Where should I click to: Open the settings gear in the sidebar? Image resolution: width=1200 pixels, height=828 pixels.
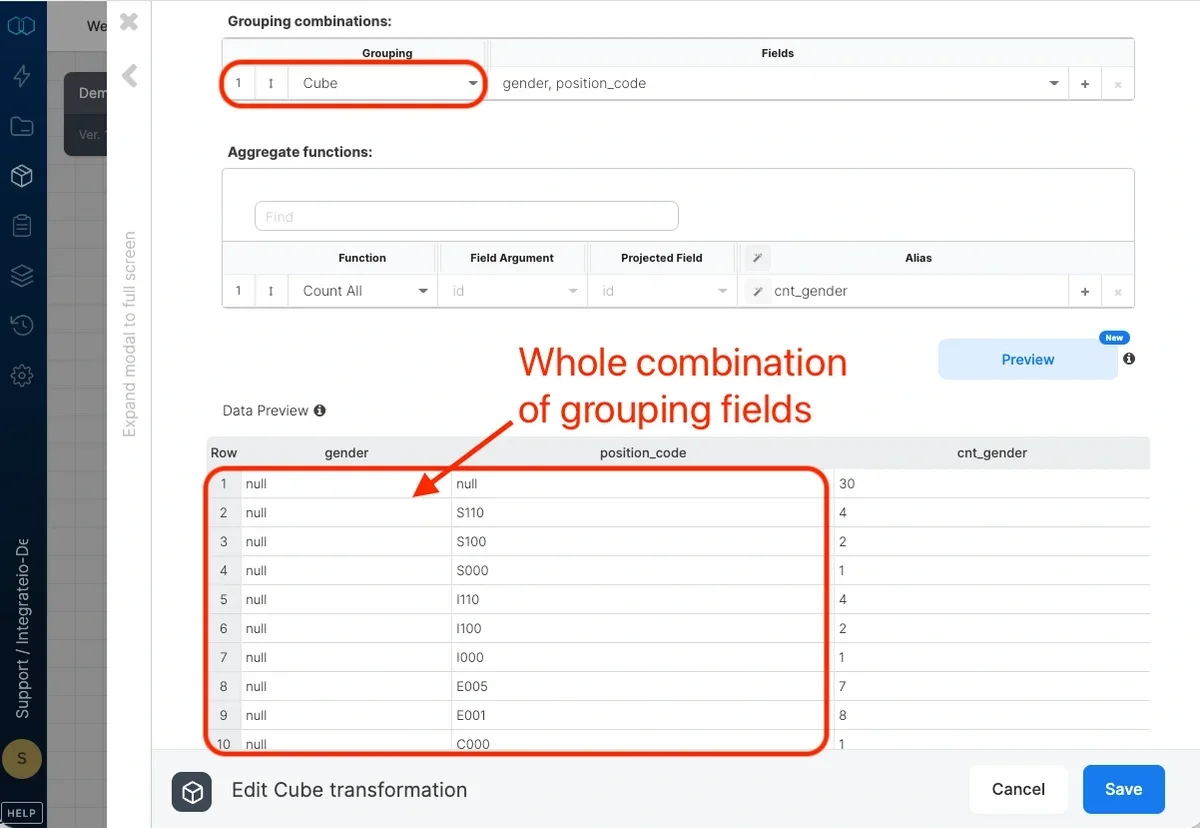pos(22,375)
